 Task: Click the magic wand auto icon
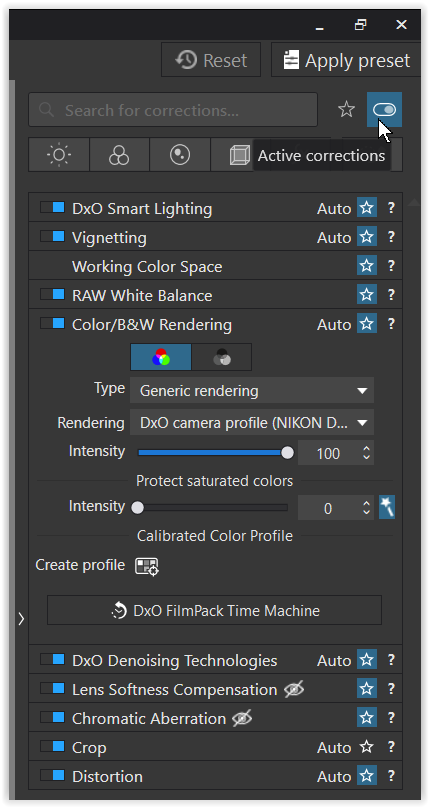point(387,508)
